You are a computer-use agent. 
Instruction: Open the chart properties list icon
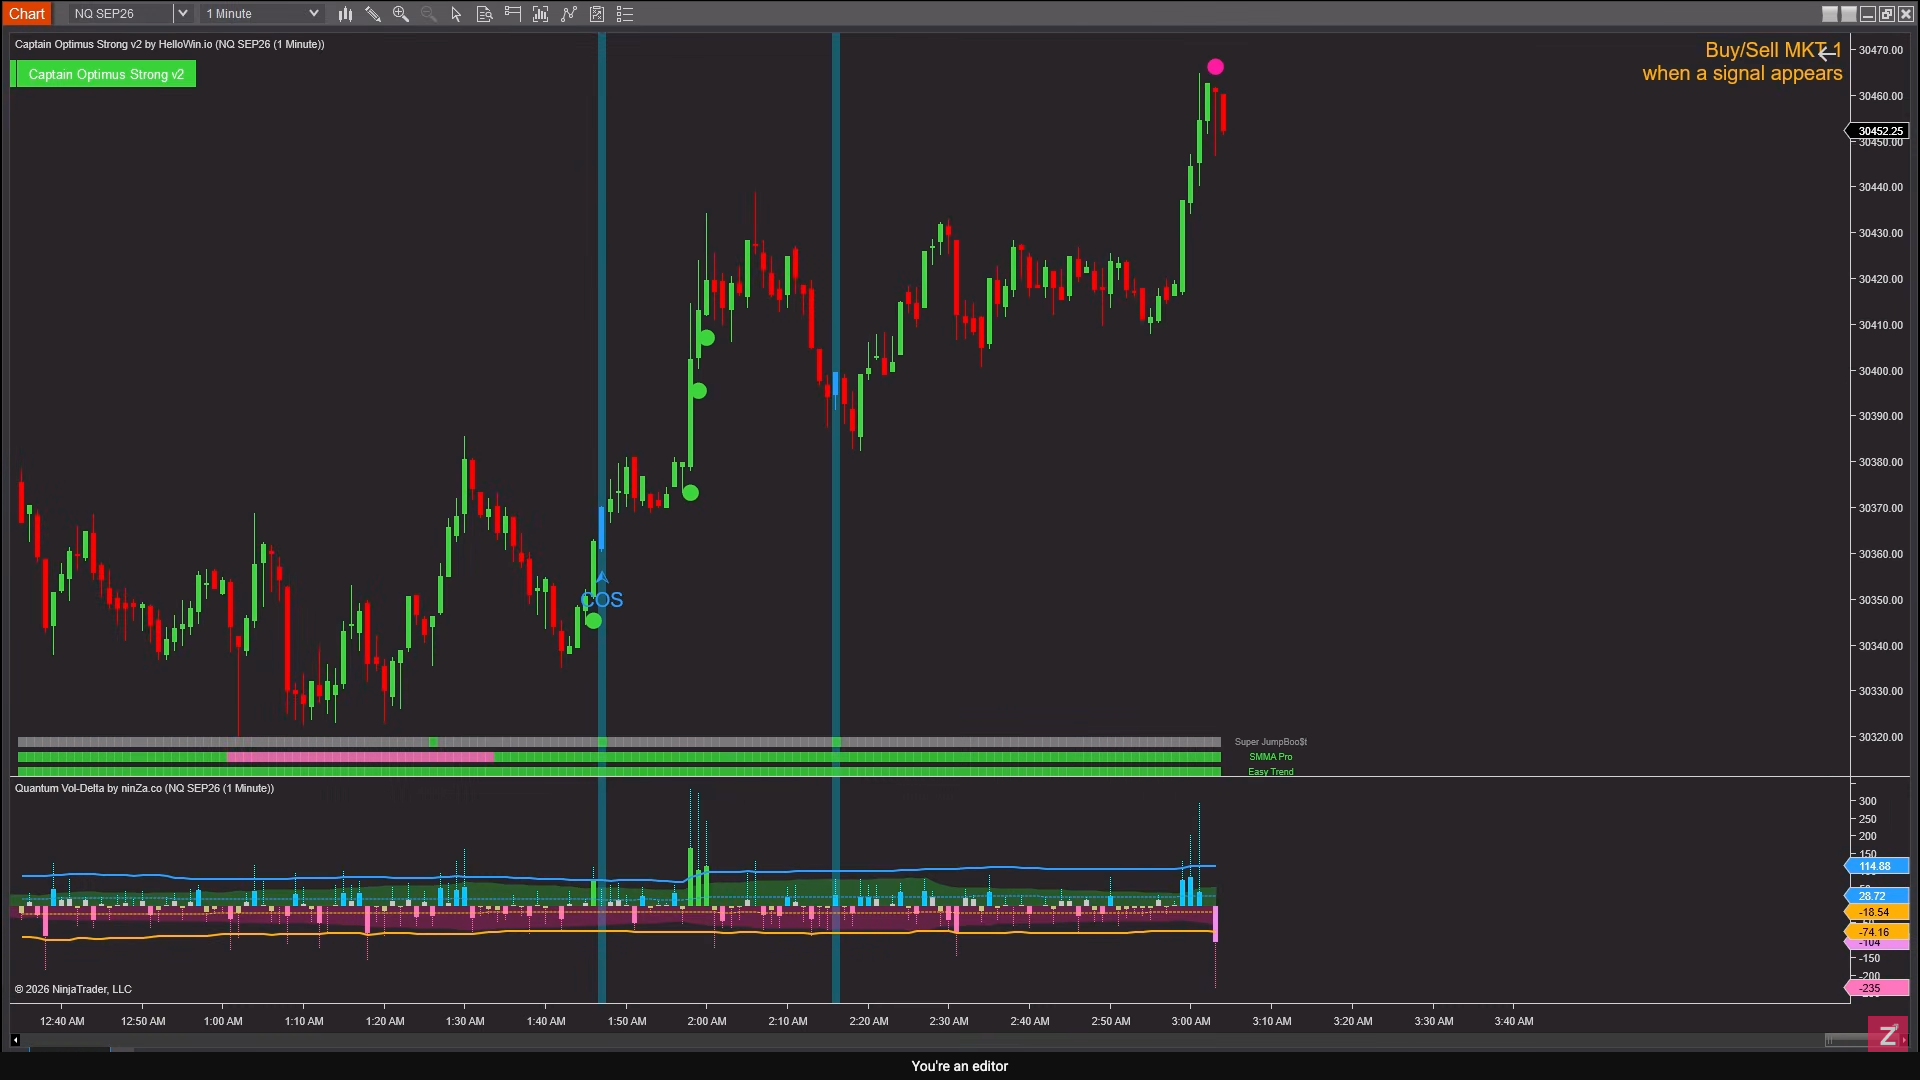point(625,14)
